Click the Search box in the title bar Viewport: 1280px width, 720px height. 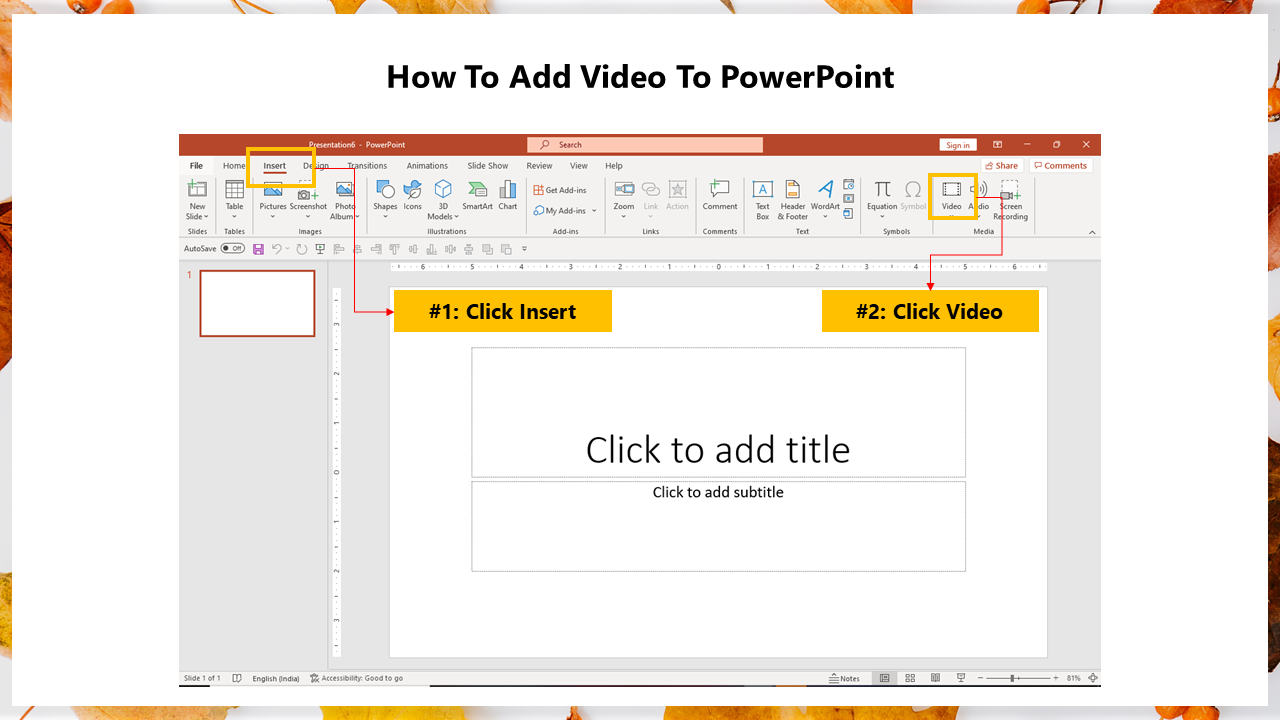(645, 145)
